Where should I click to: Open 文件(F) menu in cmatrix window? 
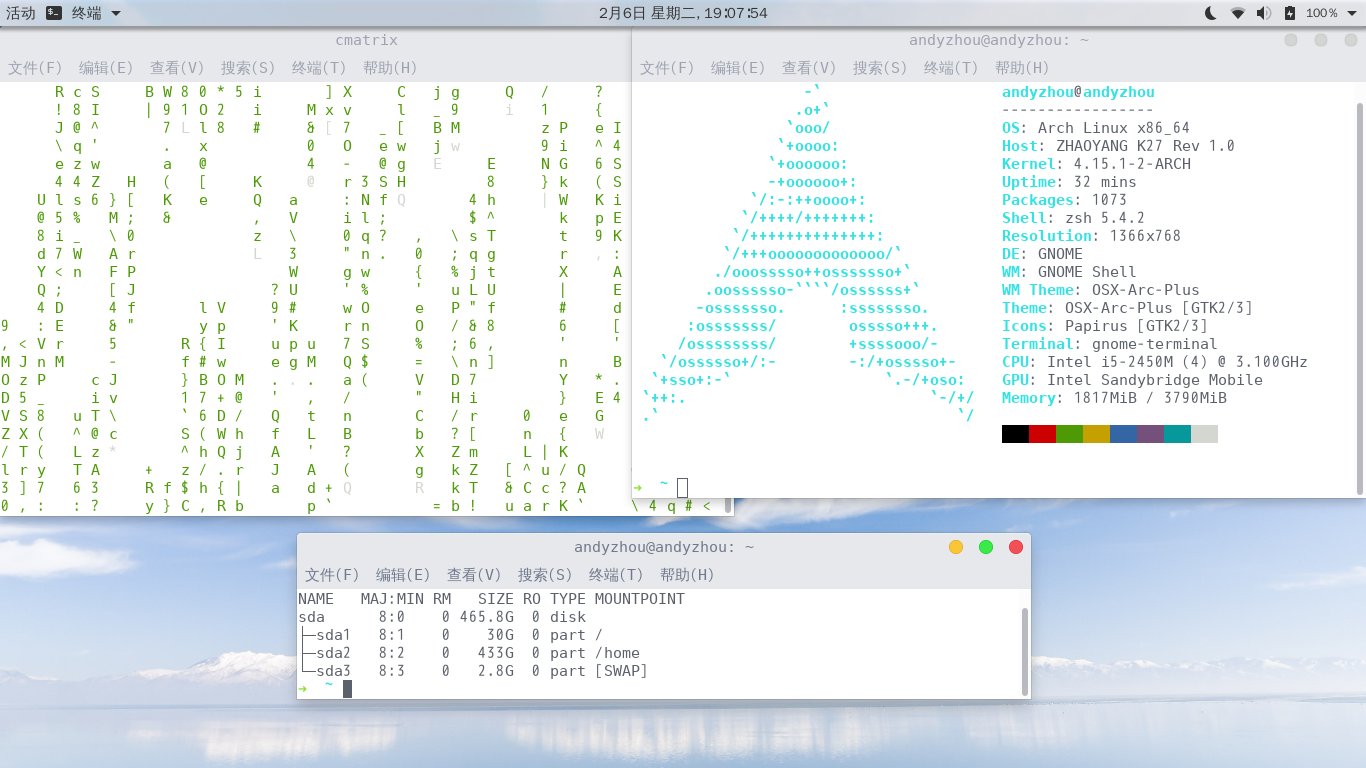(x=35, y=68)
